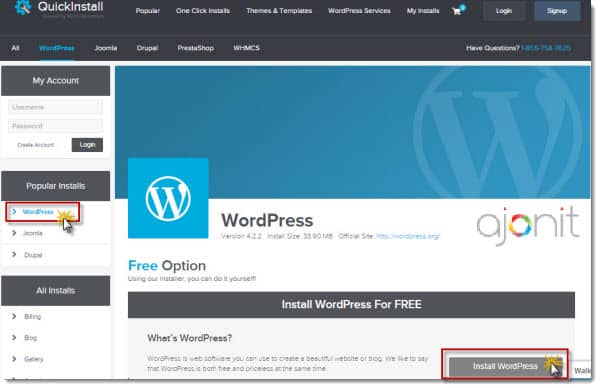Go to My Installs

[423, 11]
